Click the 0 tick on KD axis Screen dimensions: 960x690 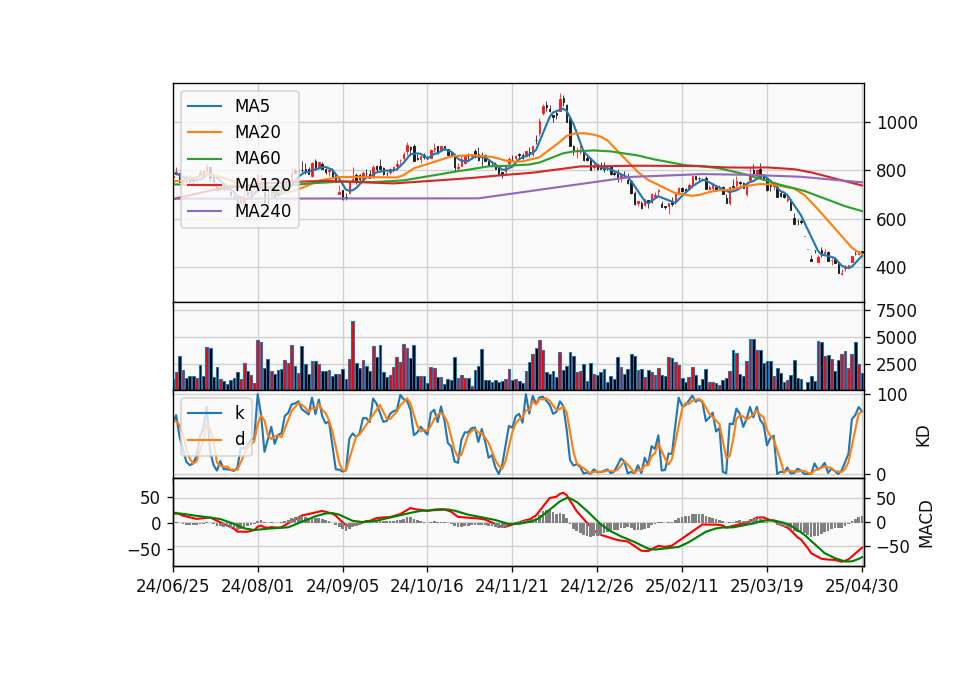[882, 474]
